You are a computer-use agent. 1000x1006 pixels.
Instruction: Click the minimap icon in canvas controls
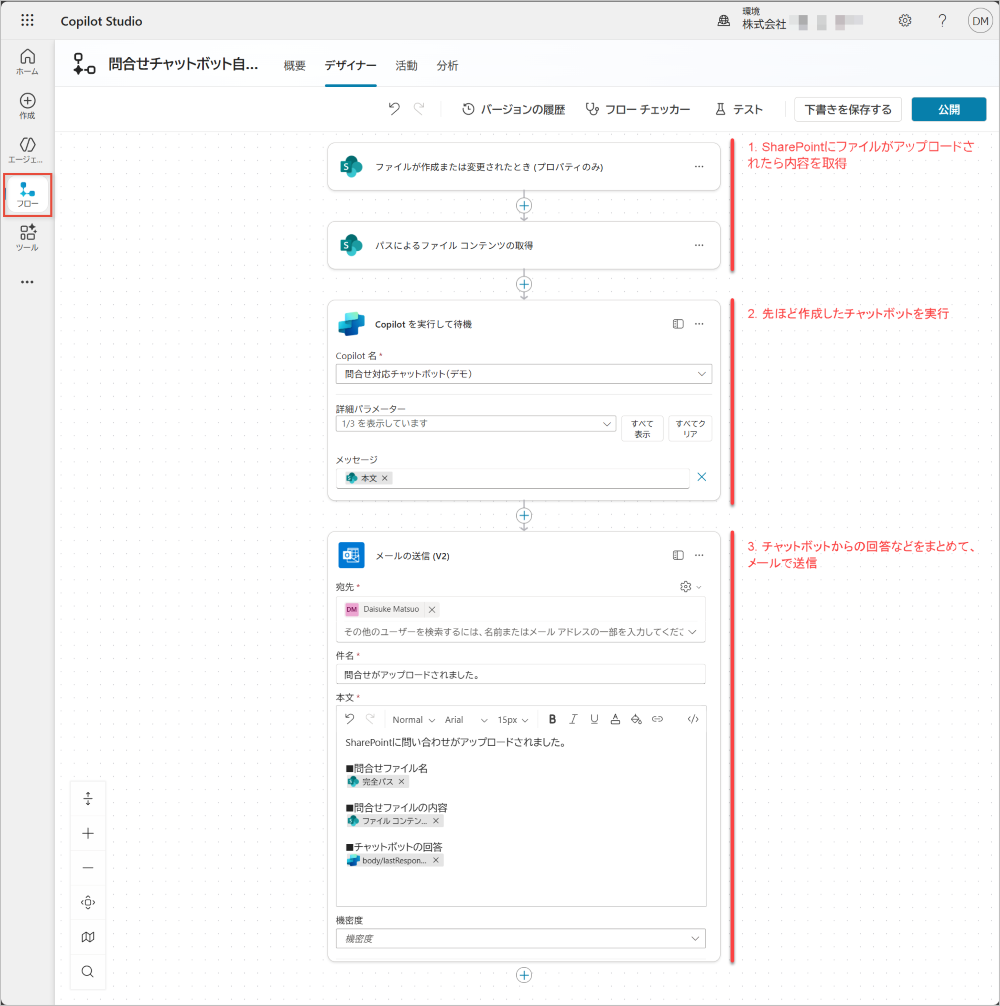[88, 937]
